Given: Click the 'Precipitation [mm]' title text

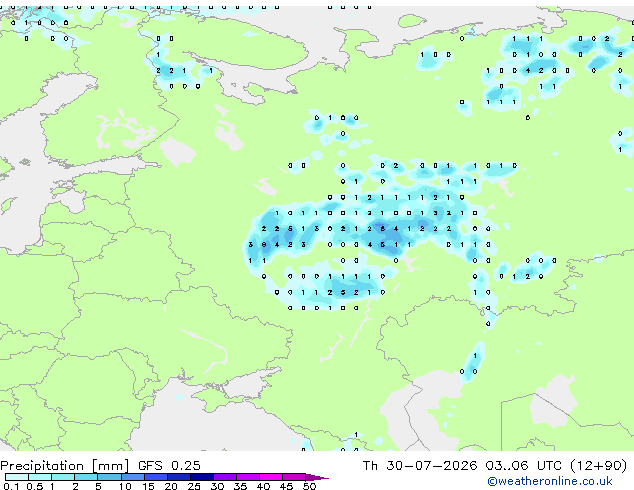Looking at the screenshot, I should point(65,466).
